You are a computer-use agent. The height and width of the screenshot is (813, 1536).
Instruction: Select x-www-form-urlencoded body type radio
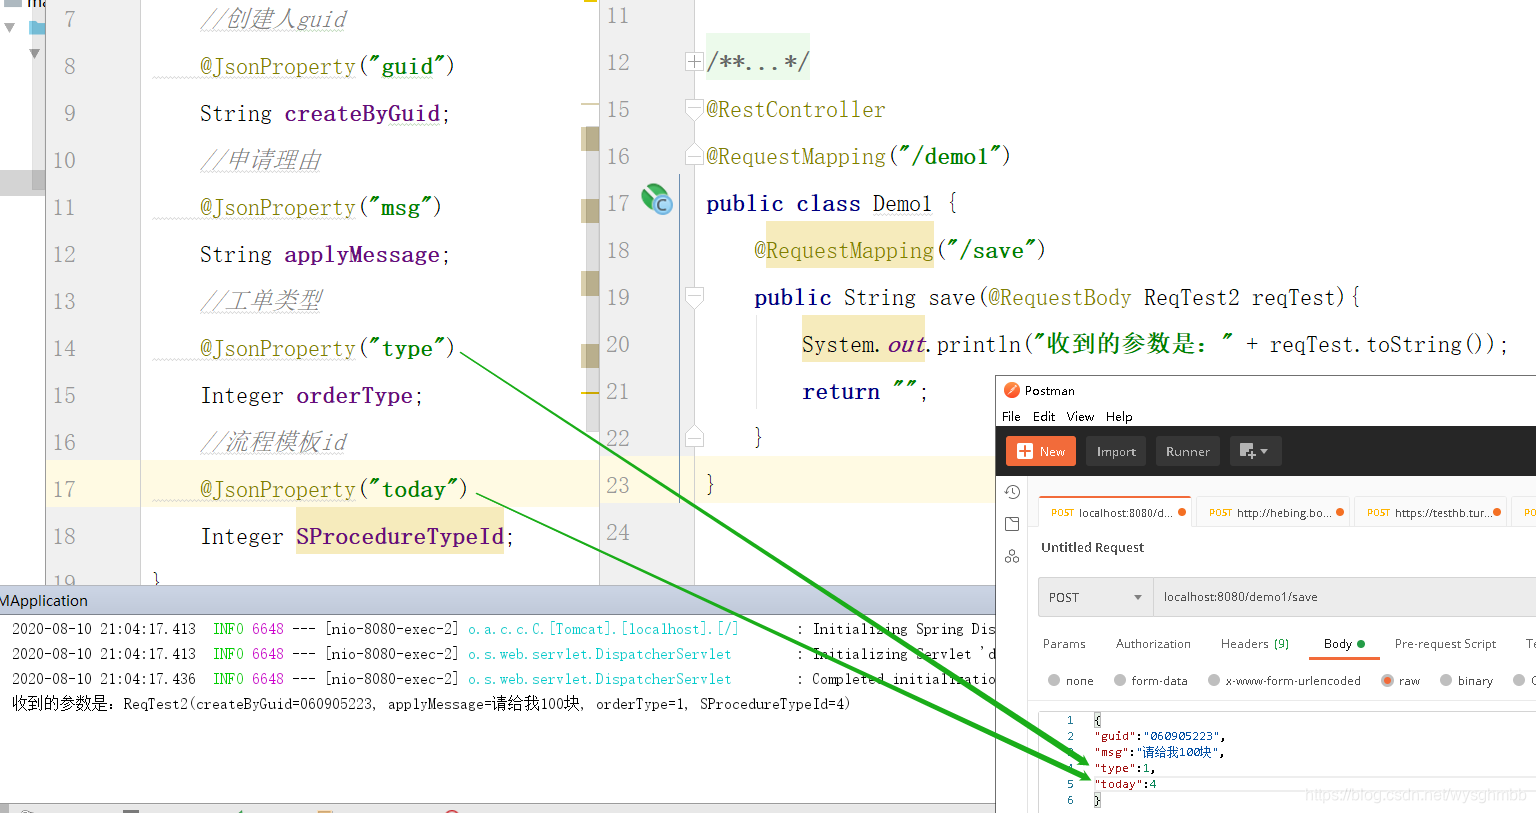tap(1214, 680)
